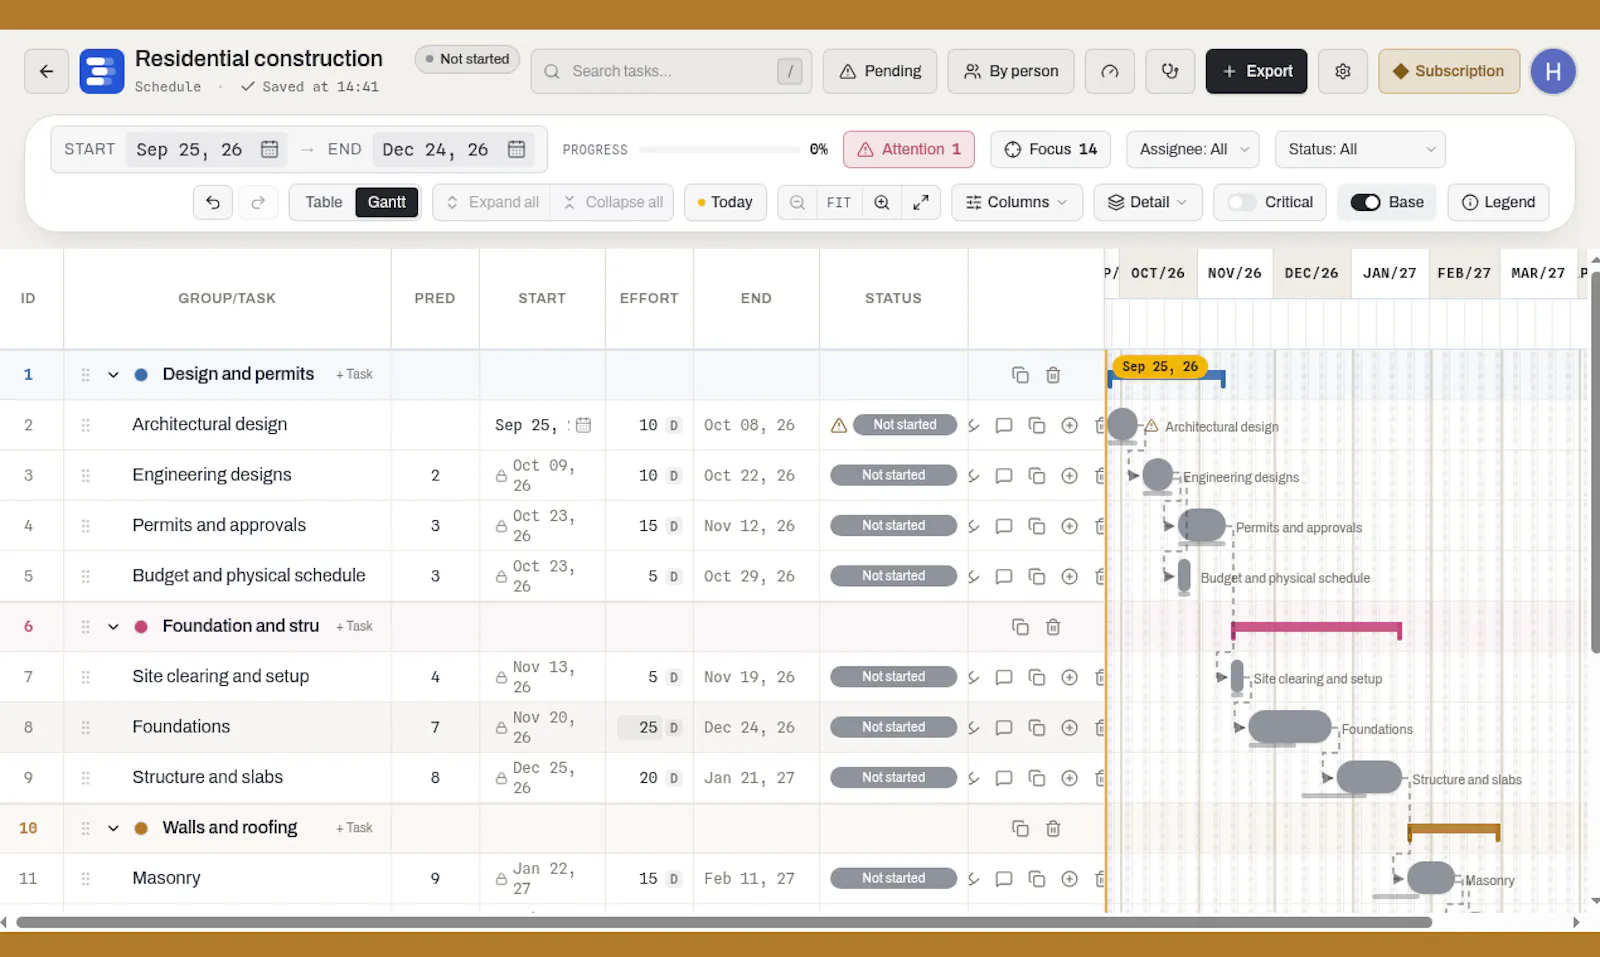Open fullscreen expand icon

tap(920, 202)
